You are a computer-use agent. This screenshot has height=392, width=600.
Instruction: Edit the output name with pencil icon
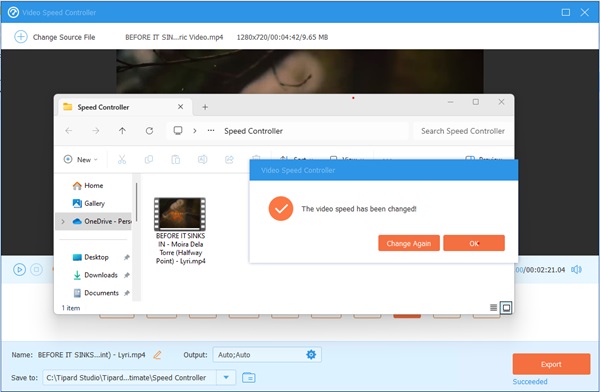[157, 355]
